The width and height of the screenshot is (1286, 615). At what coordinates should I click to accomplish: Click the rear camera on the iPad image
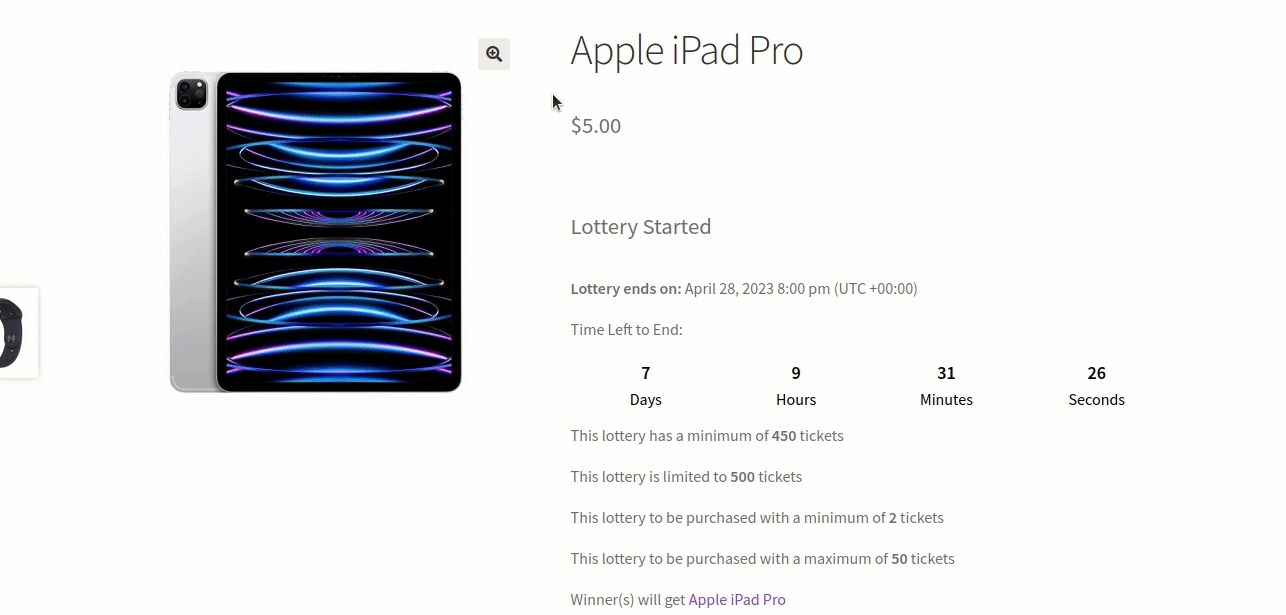coord(191,94)
